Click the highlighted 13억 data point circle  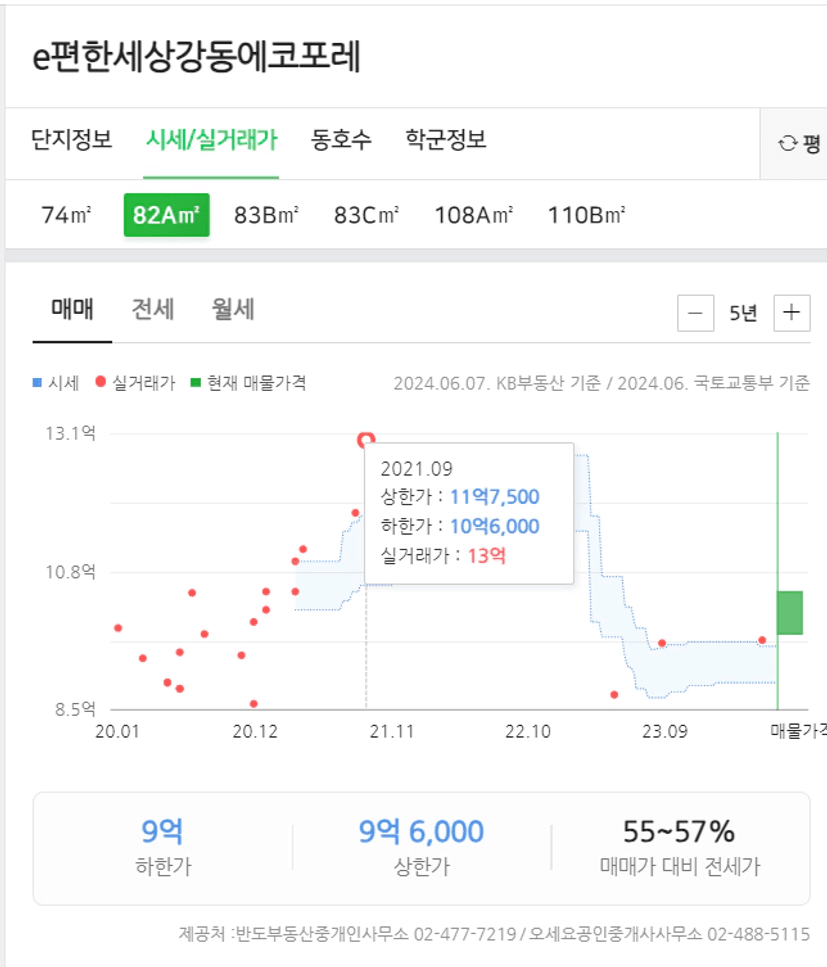coord(366,439)
